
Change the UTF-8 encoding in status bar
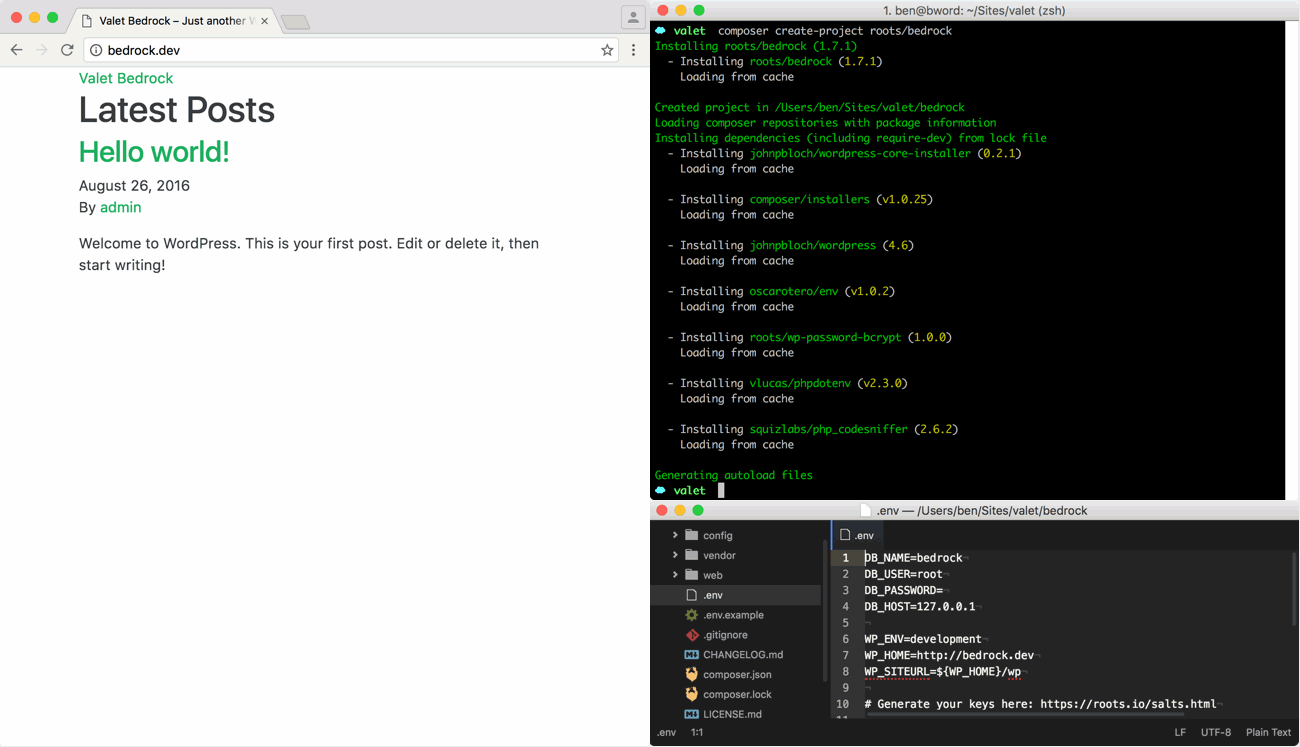click(x=1216, y=733)
